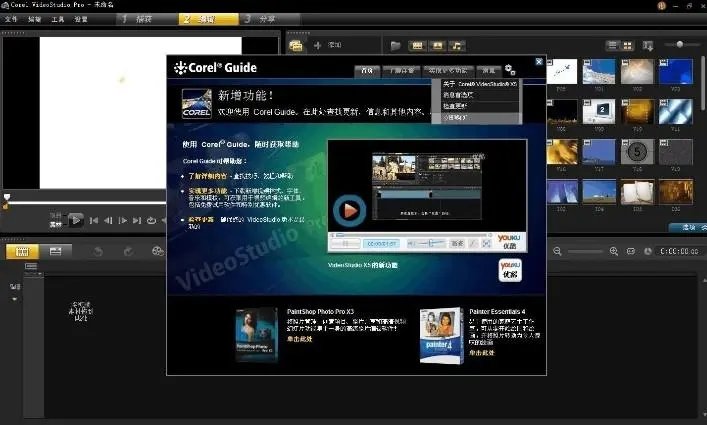Click the preview scrubber bar
The height and width of the screenshot is (425, 707).
[86, 202]
